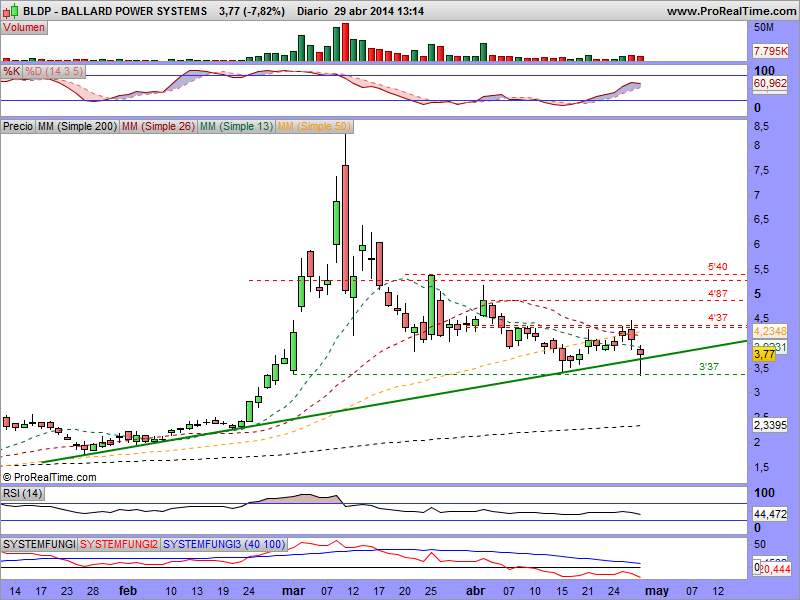Click the 28 date marker on time axis

[93, 591]
